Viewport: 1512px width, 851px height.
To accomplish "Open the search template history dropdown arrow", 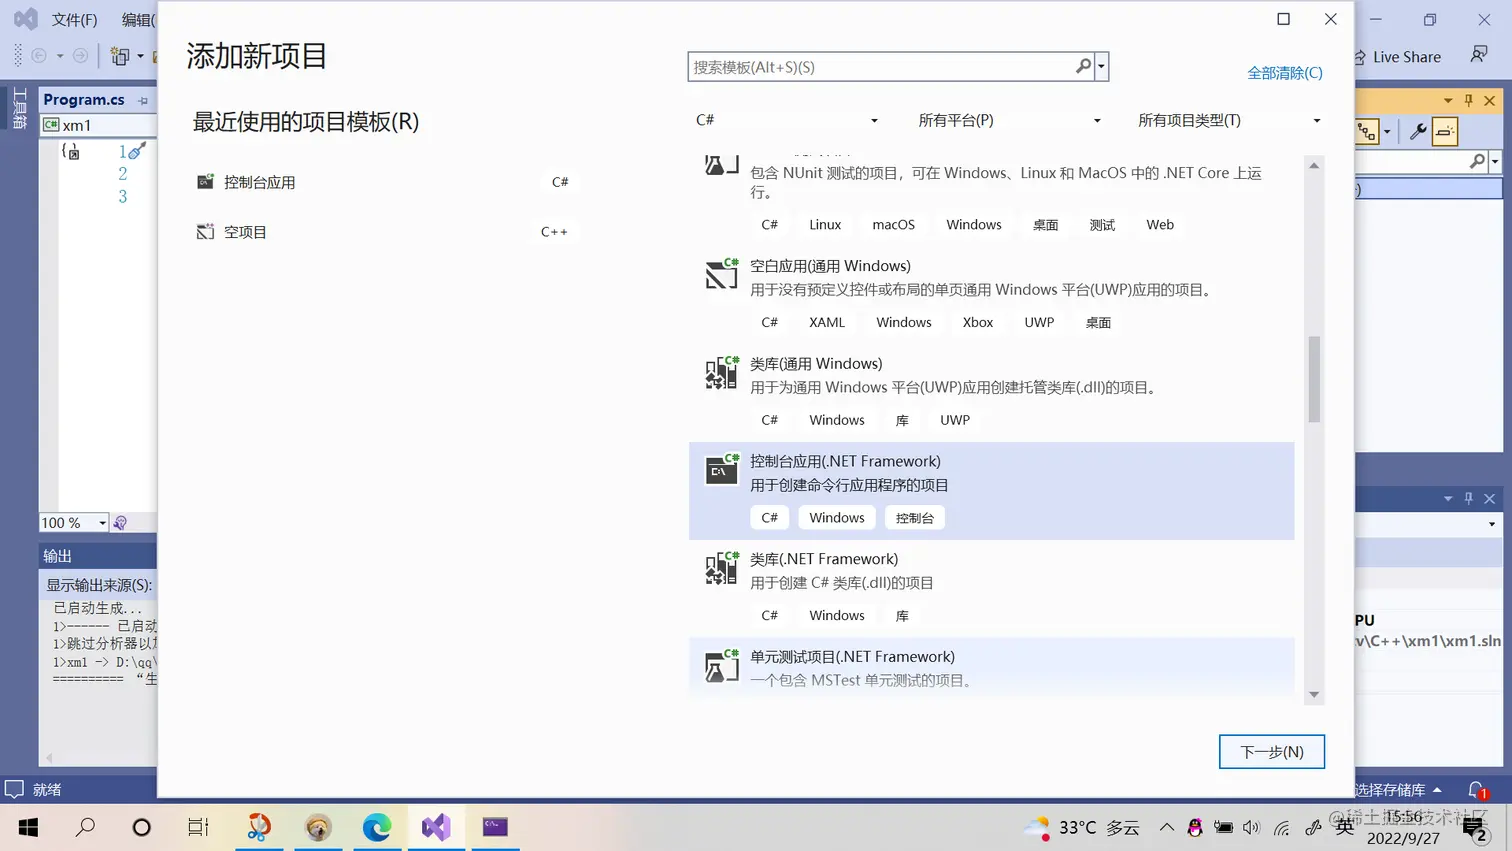I will pos(1101,67).
